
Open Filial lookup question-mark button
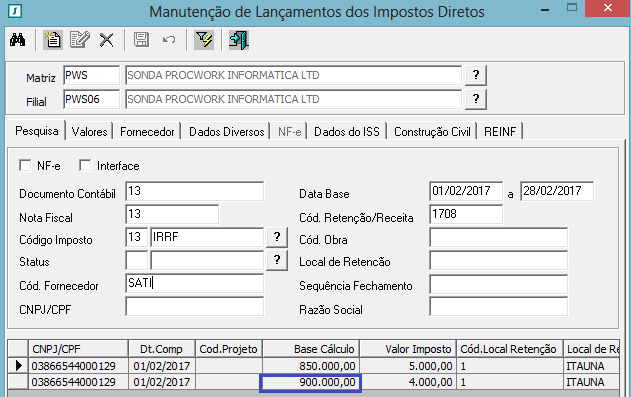pyautogui.click(x=476, y=99)
